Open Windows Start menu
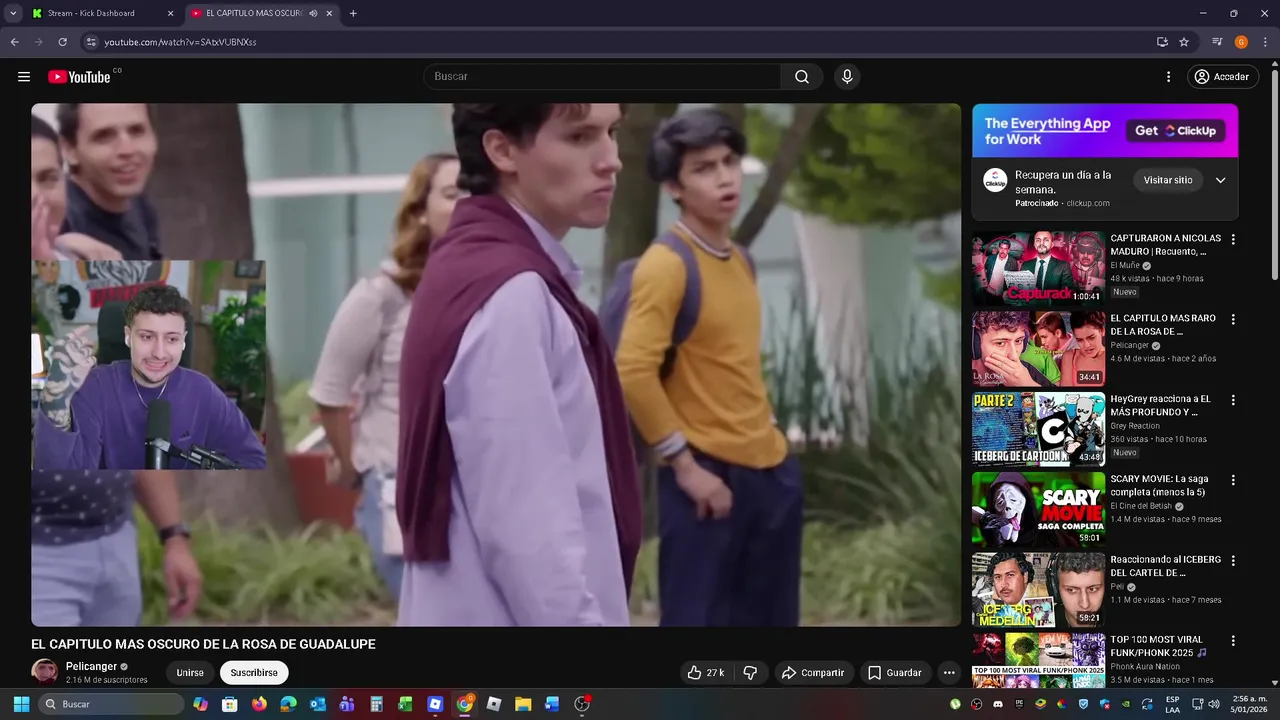The image size is (1280, 720). [21, 704]
